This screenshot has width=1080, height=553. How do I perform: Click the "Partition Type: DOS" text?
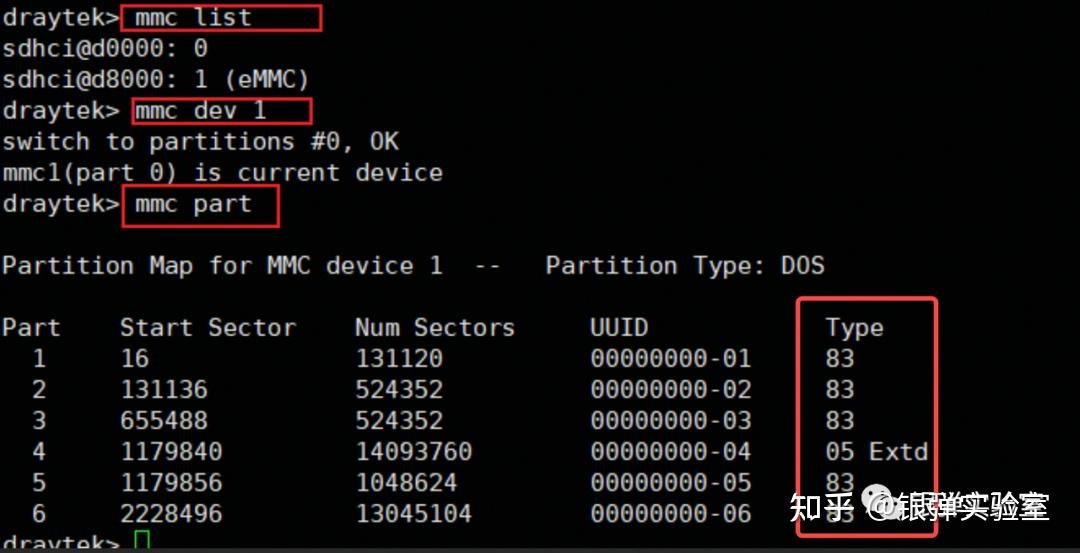pyautogui.click(x=685, y=266)
